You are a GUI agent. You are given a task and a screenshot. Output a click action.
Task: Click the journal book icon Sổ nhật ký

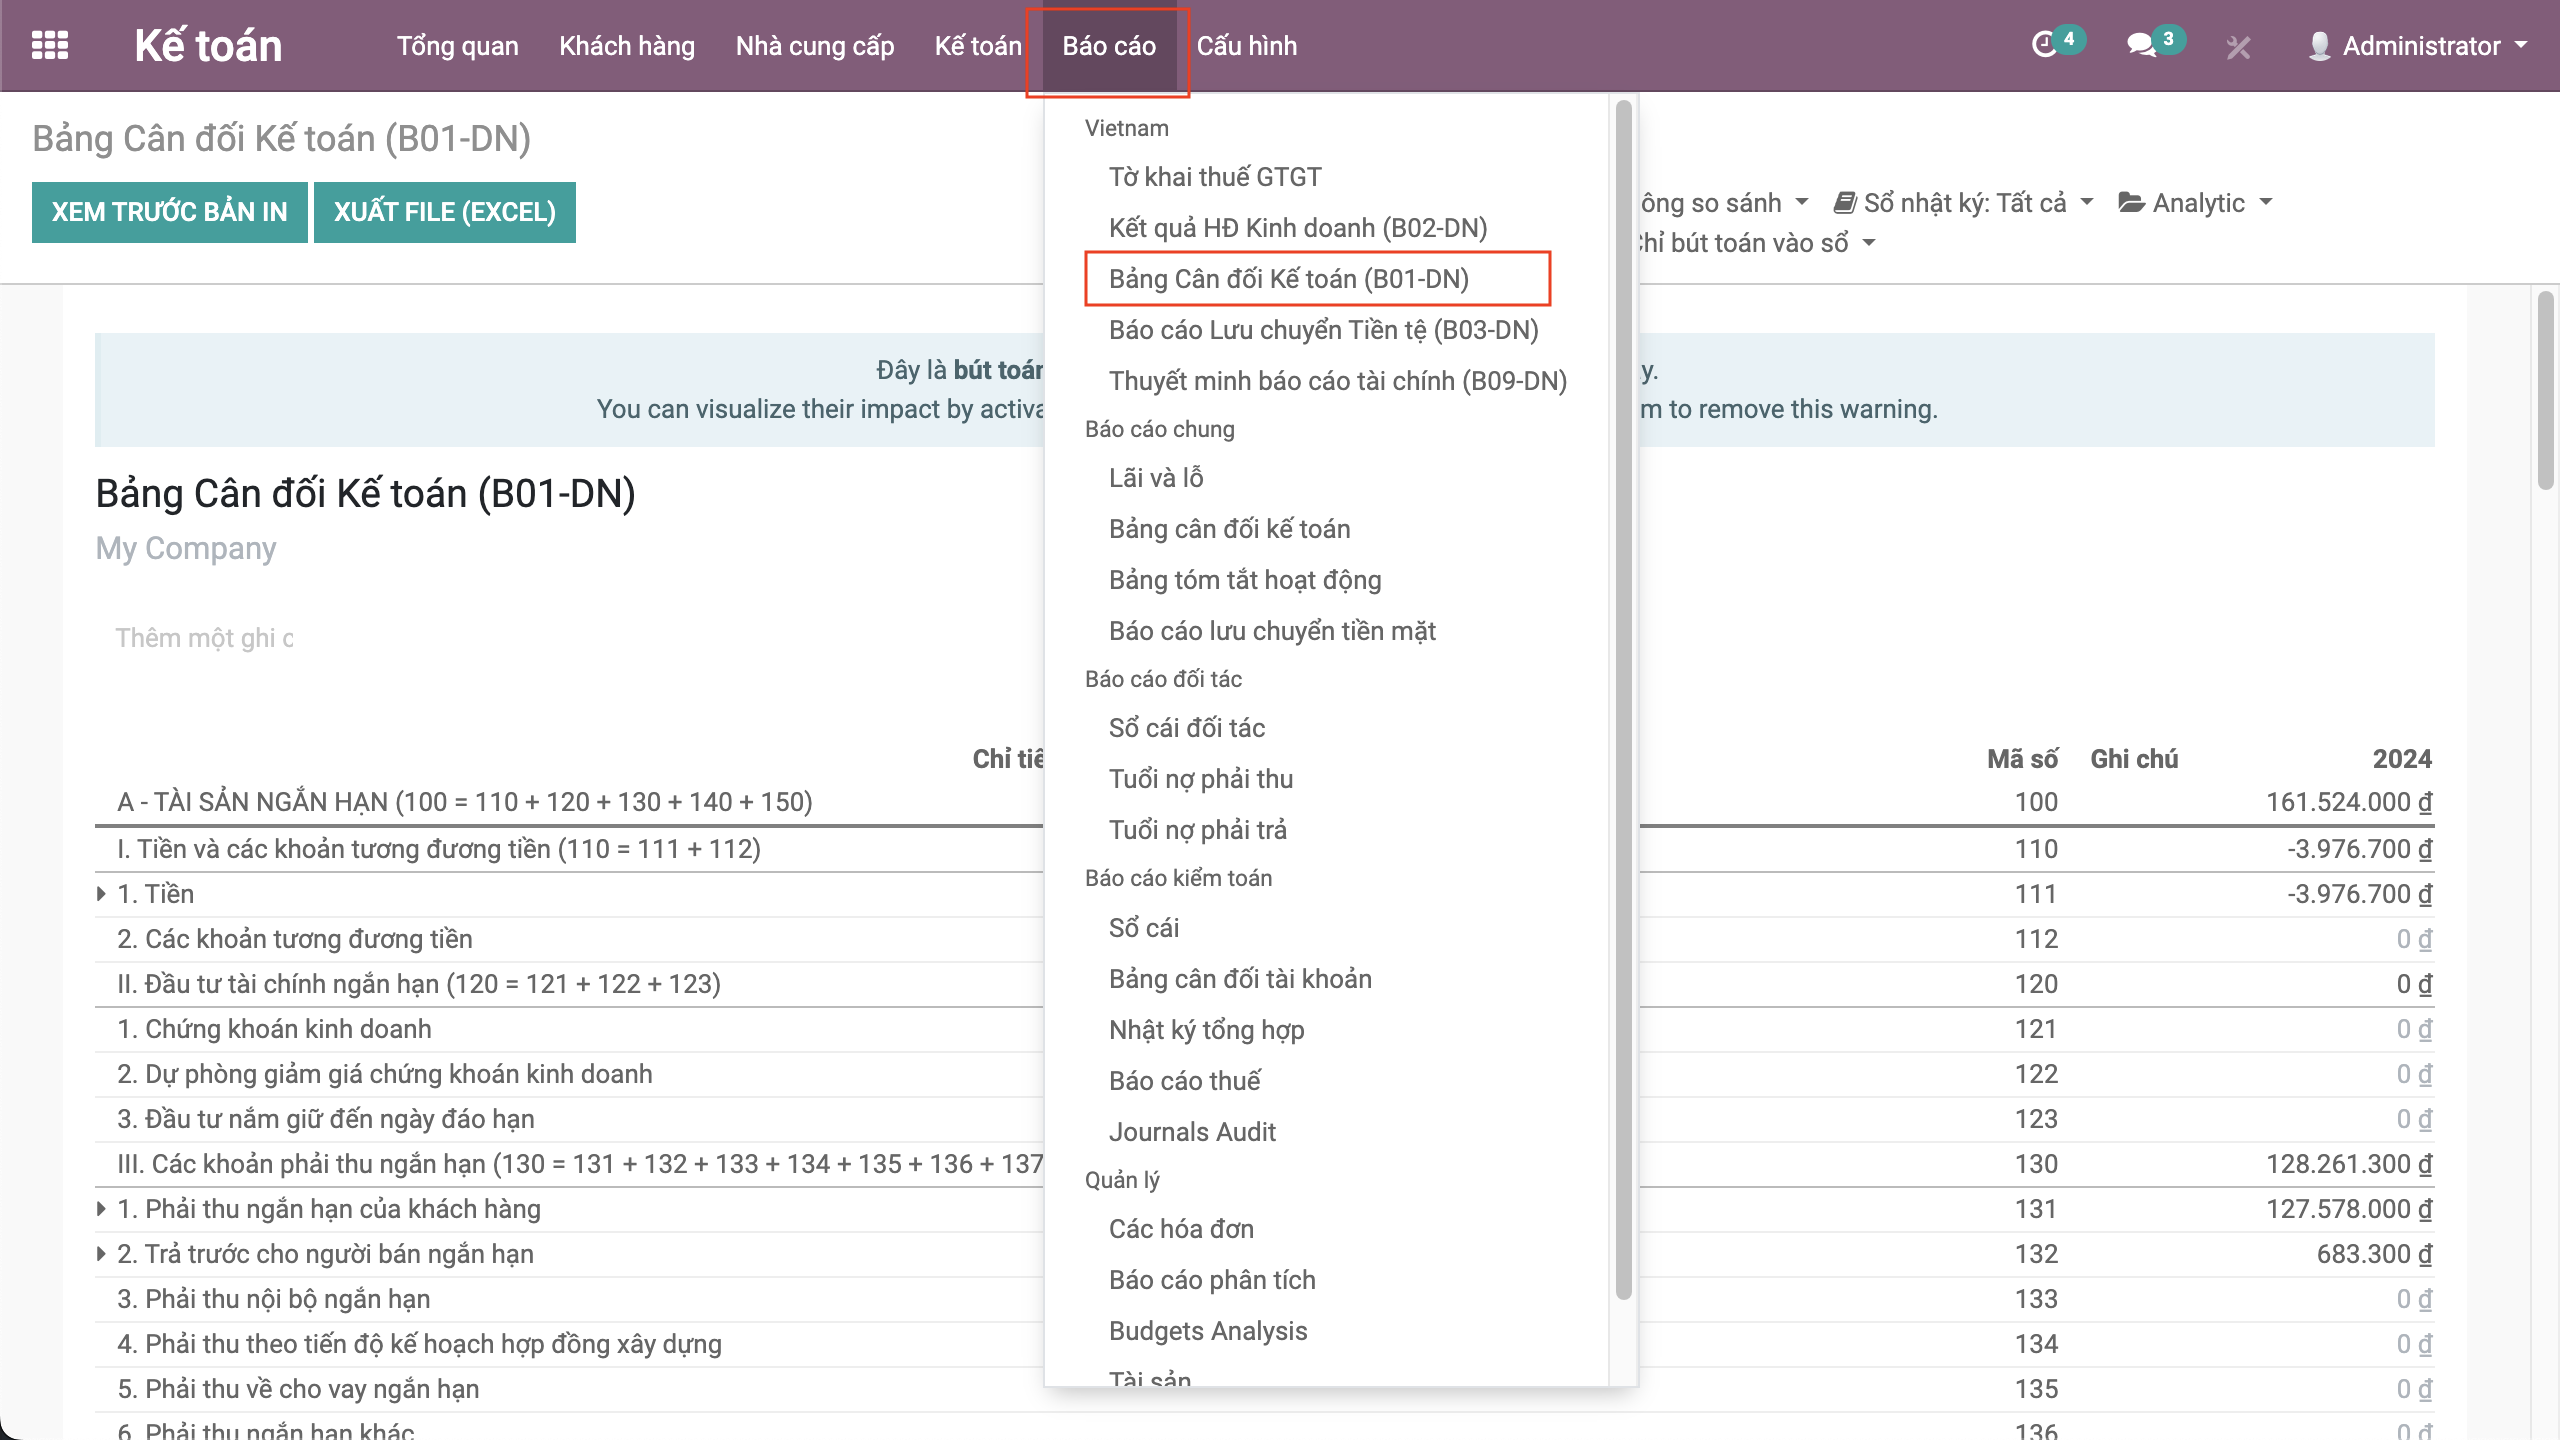point(1845,203)
